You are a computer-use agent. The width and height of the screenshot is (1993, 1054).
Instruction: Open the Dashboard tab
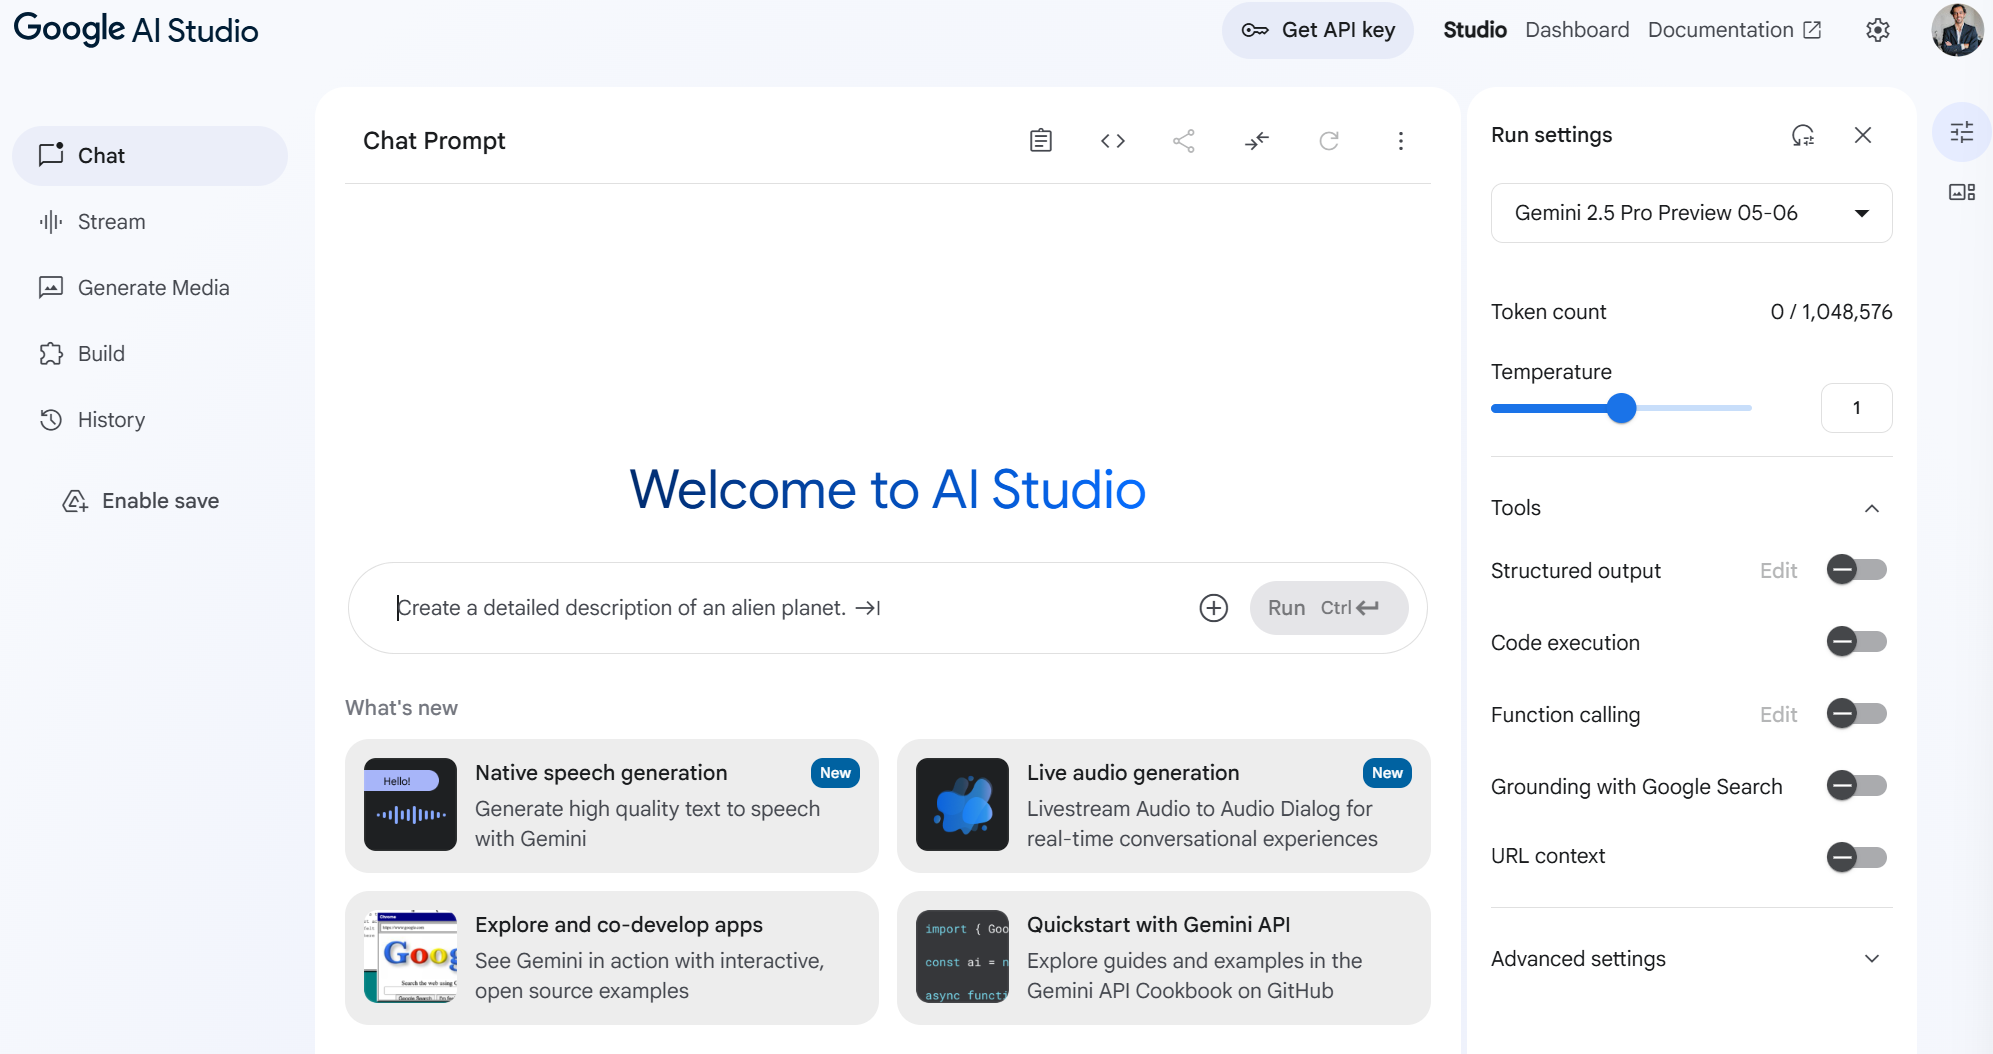(x=1577, y=30)
